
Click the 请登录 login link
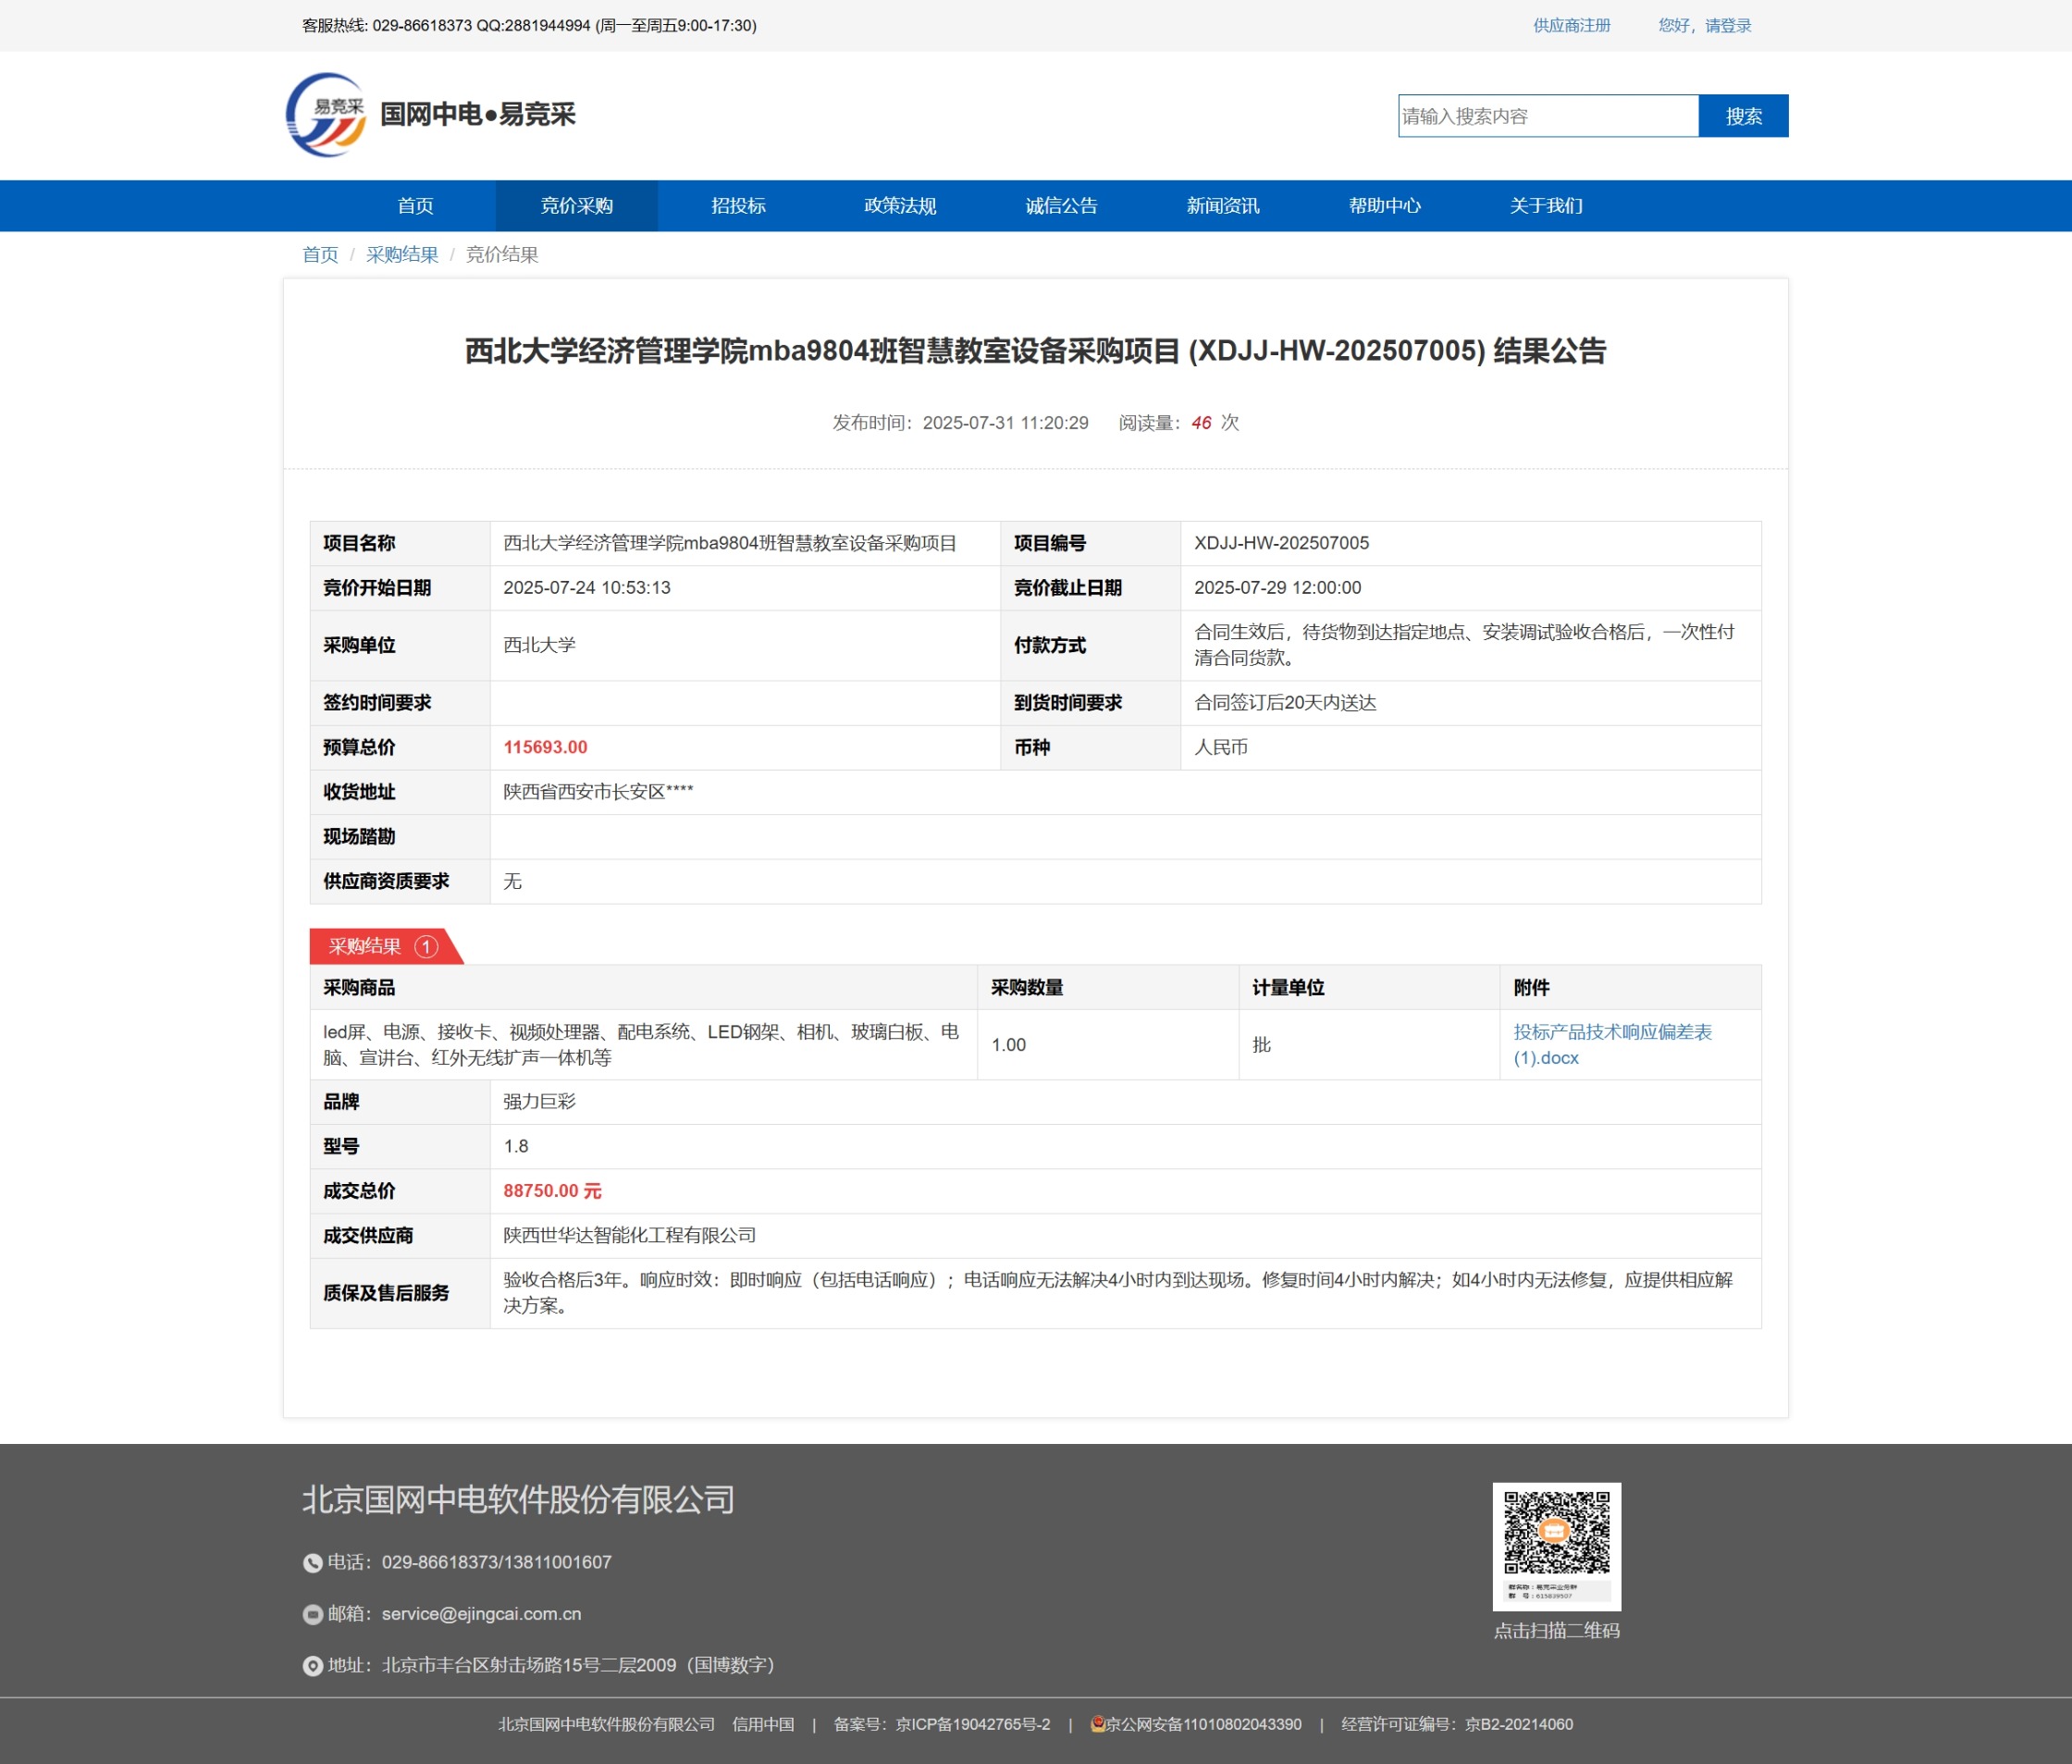click(x=1727, y=26)
